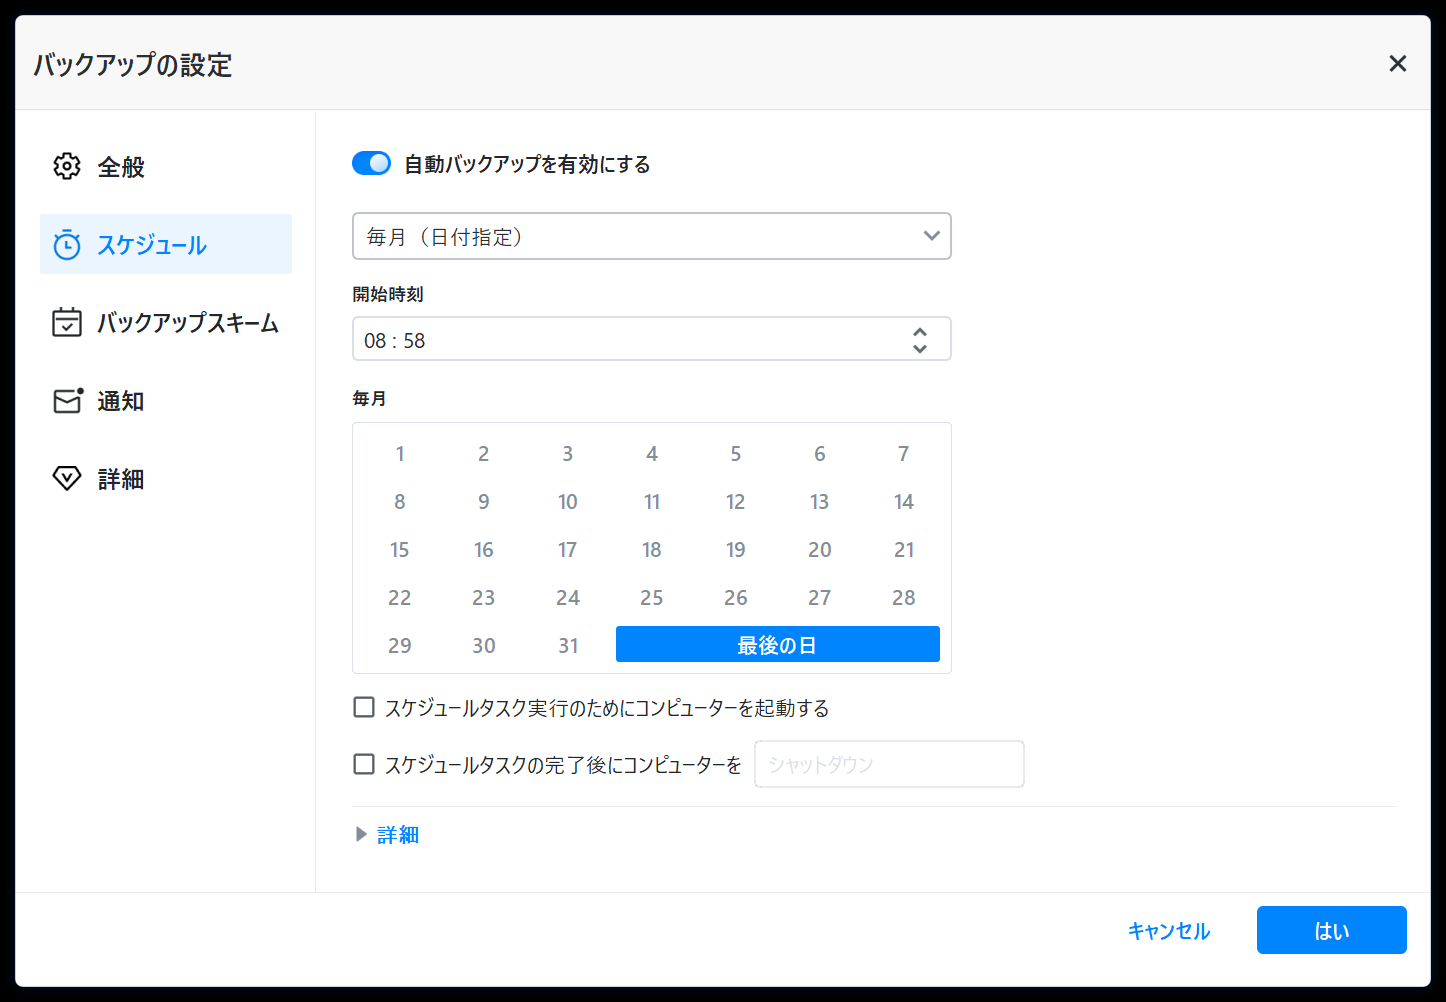This screenshot has width=1446, height=1002.
Task: Click the clock icon beside スケジュール
Action: [x=67, y=245]
